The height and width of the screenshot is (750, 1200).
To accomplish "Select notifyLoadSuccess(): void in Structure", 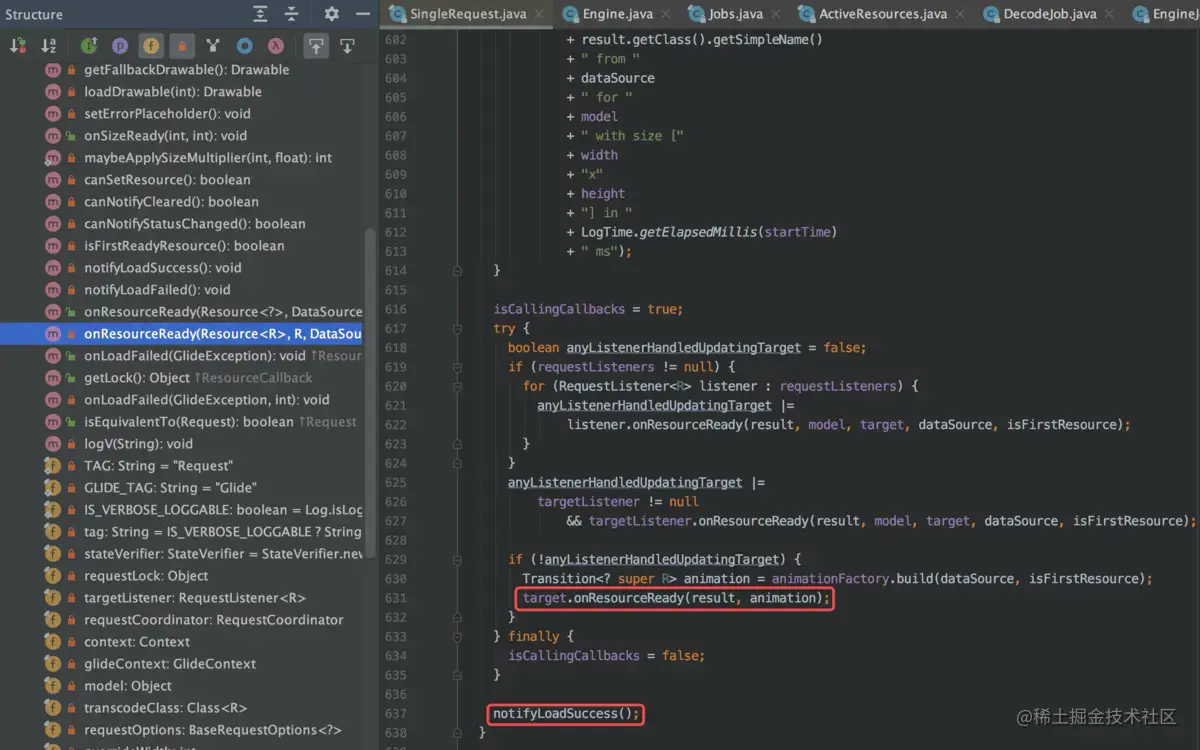I will (163, 268).
